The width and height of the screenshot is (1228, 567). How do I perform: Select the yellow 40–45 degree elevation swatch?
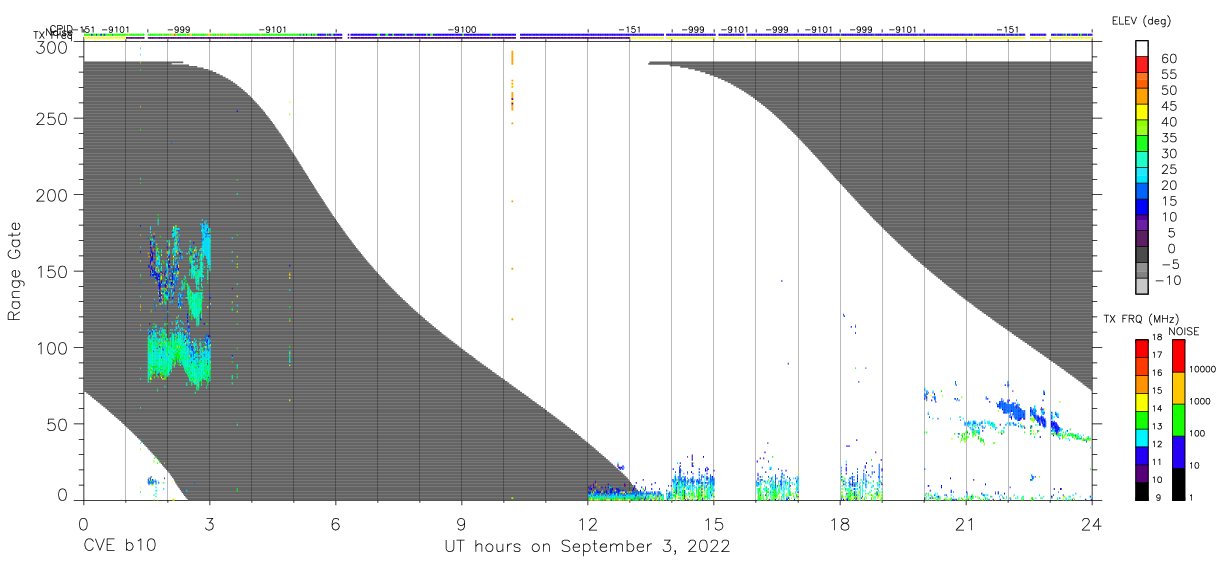pos(1143,113)
